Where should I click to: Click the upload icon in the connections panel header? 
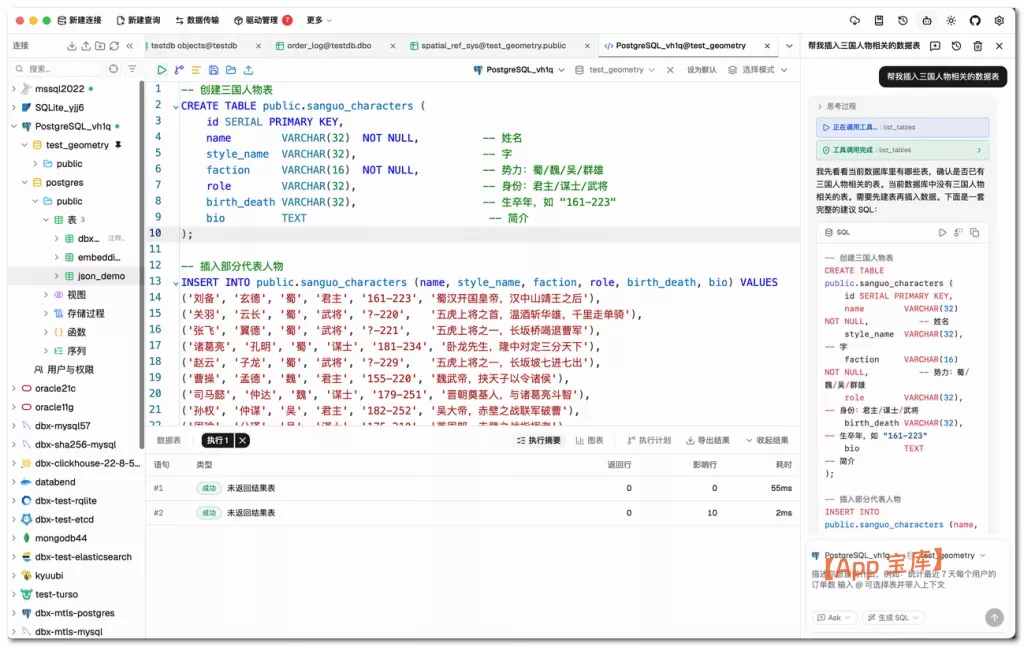[x=86, y=46]
